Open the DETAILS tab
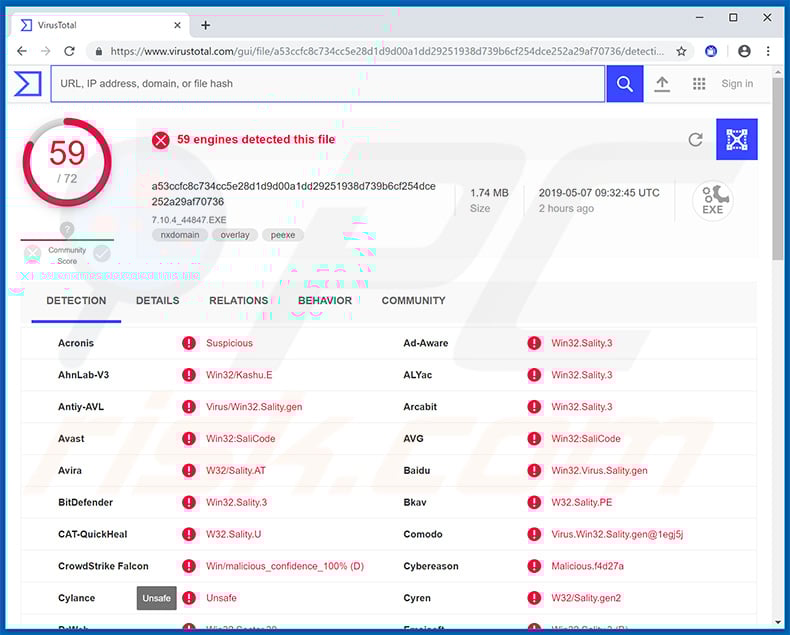Screen dimensions: 790x635 pyautogui.click(x=157, y=301)
